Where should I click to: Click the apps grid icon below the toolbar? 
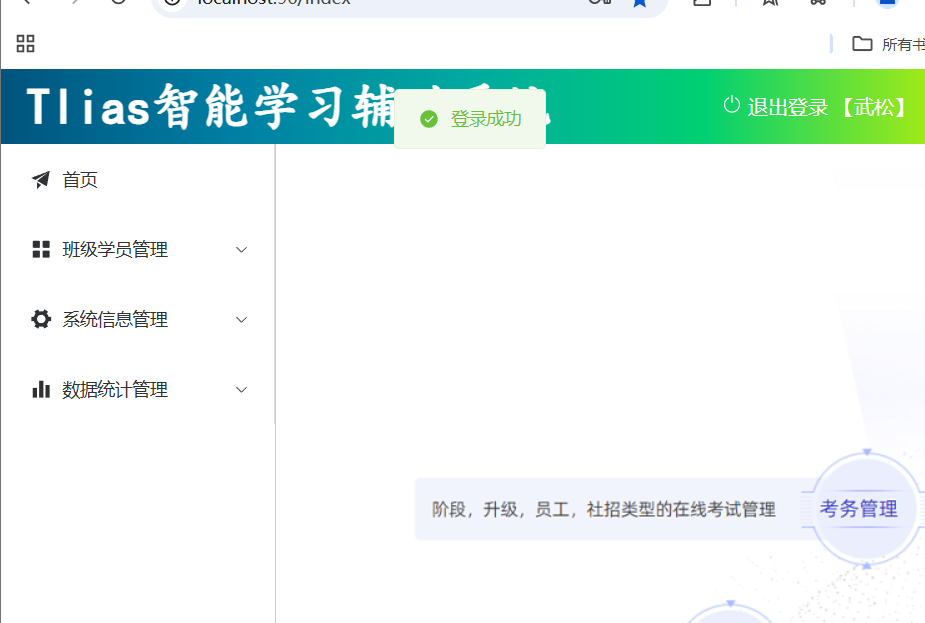[25, 43]
